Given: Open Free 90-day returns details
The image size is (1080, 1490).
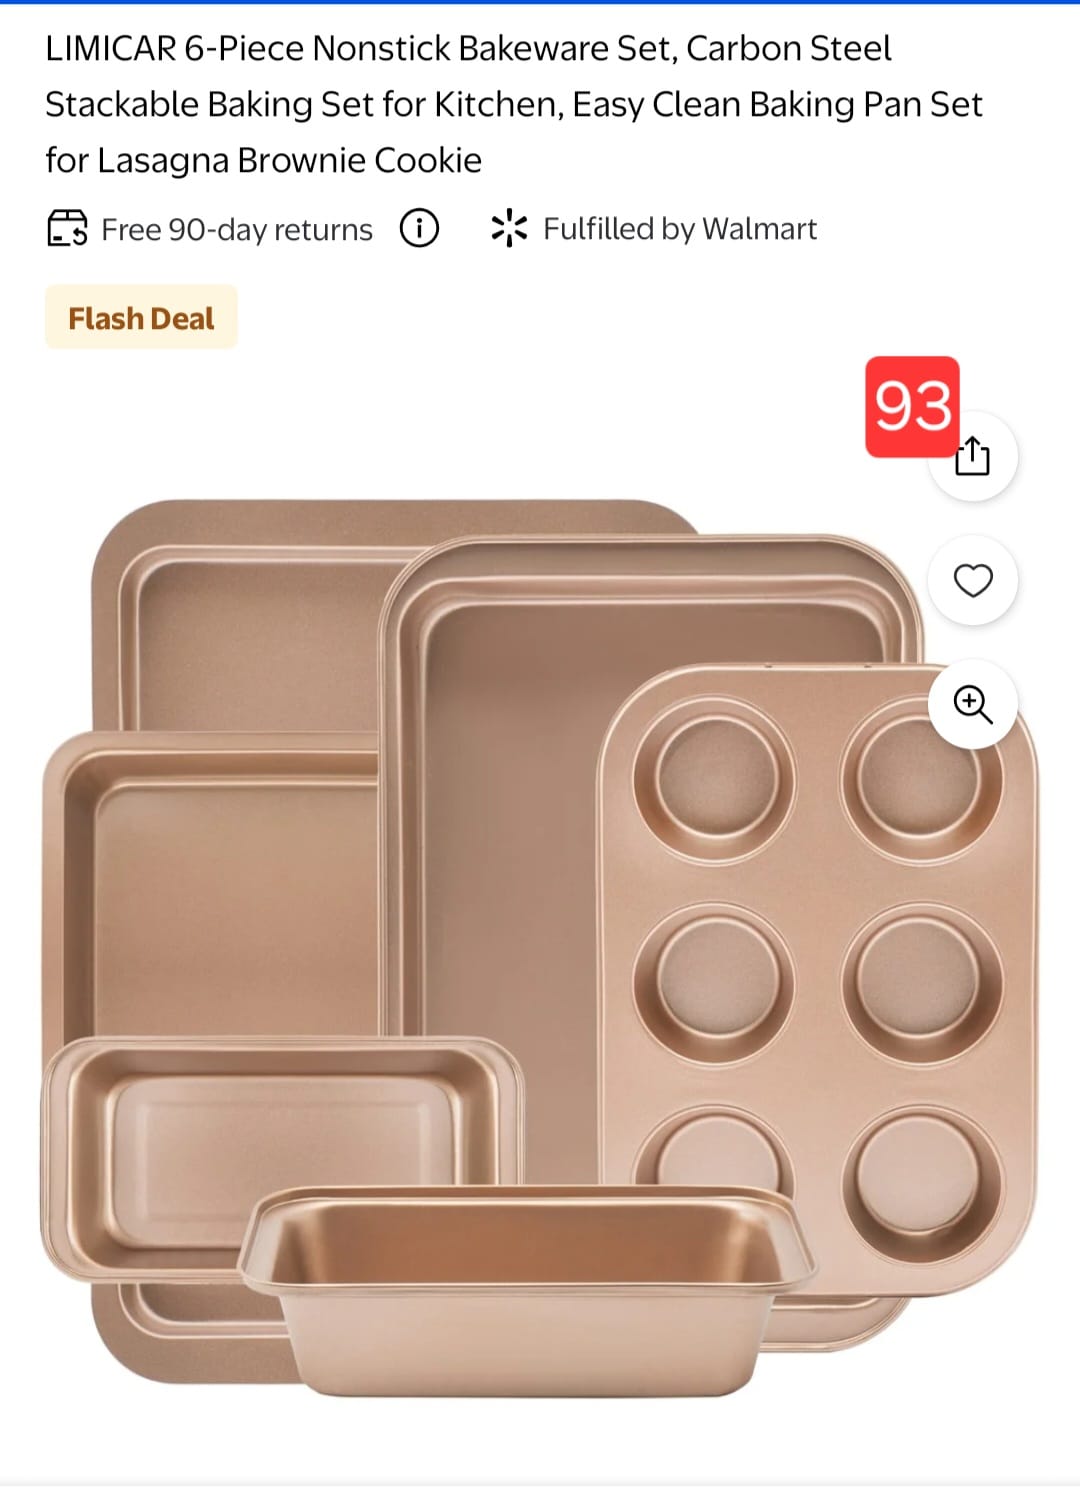Looking at the screenshot, I should tap(237, 230).
